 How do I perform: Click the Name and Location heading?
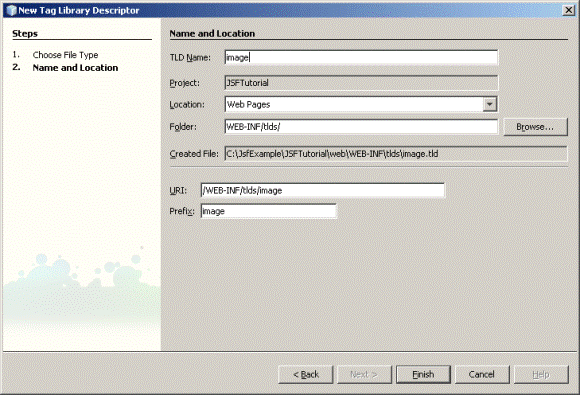pyautogui.click(x=212, y=34)
